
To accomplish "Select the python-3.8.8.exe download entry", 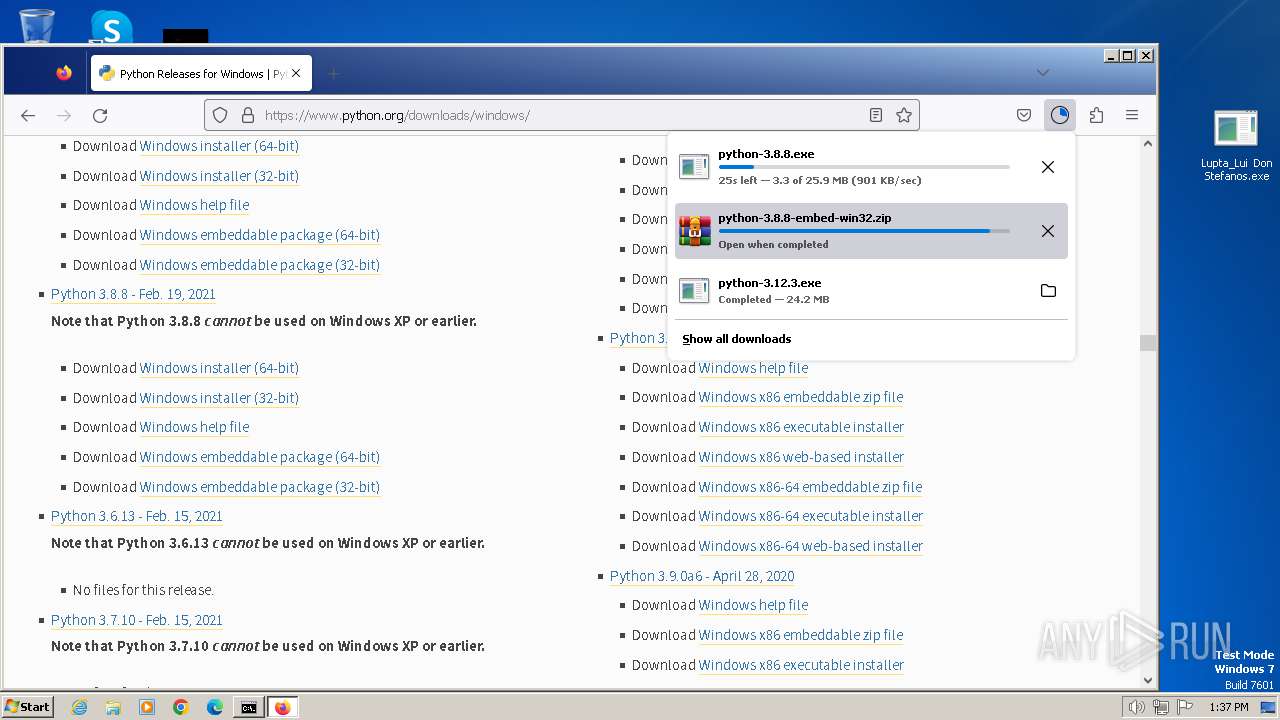I will 871,167.
